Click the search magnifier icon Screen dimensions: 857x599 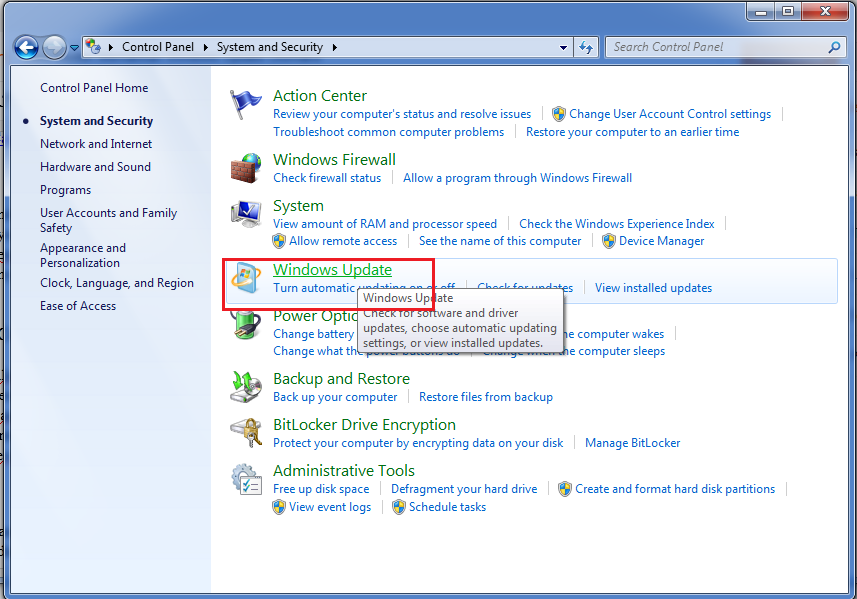834,48
